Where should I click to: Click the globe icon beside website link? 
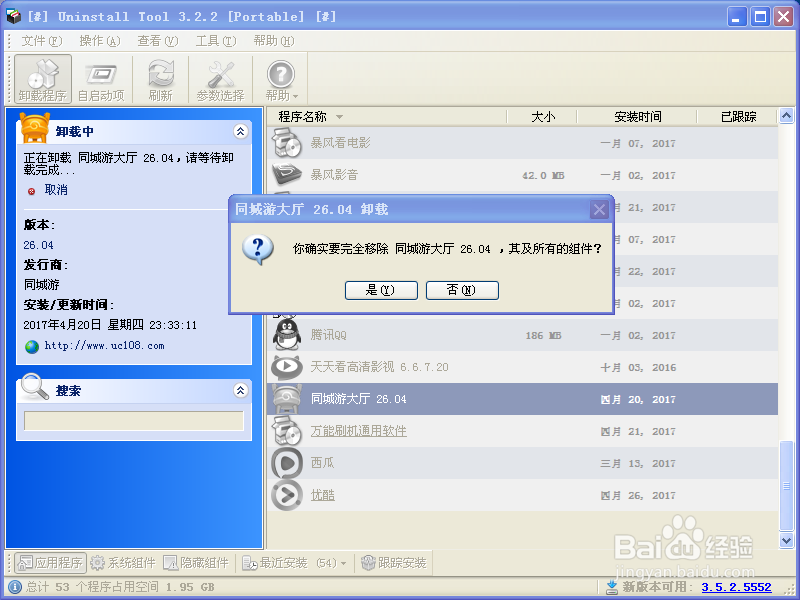click(x=32, y=347)
